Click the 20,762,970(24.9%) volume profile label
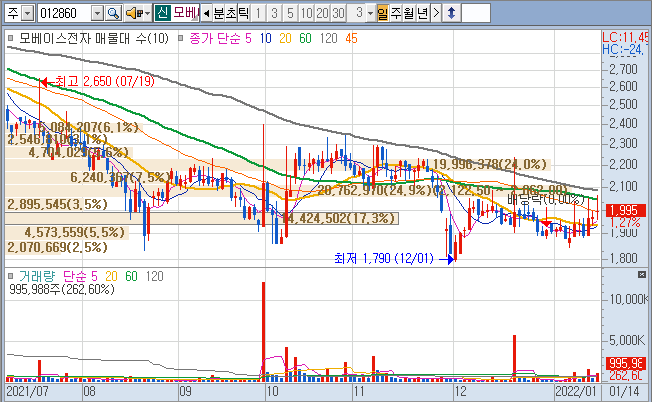 pyautogui.click(x=374, y=190)
